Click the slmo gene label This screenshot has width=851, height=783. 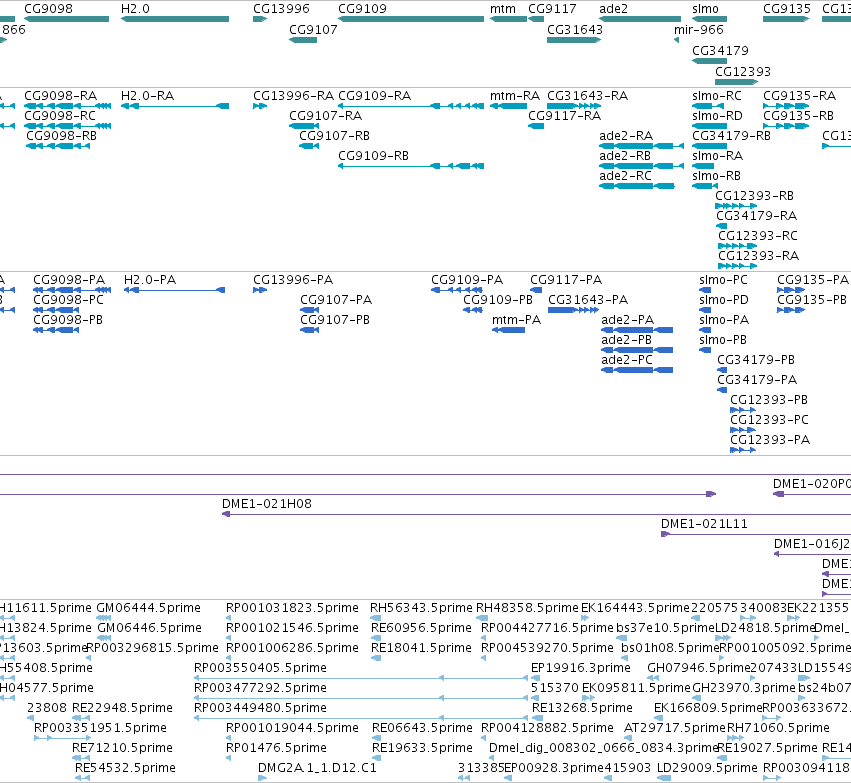pos(706,9)
